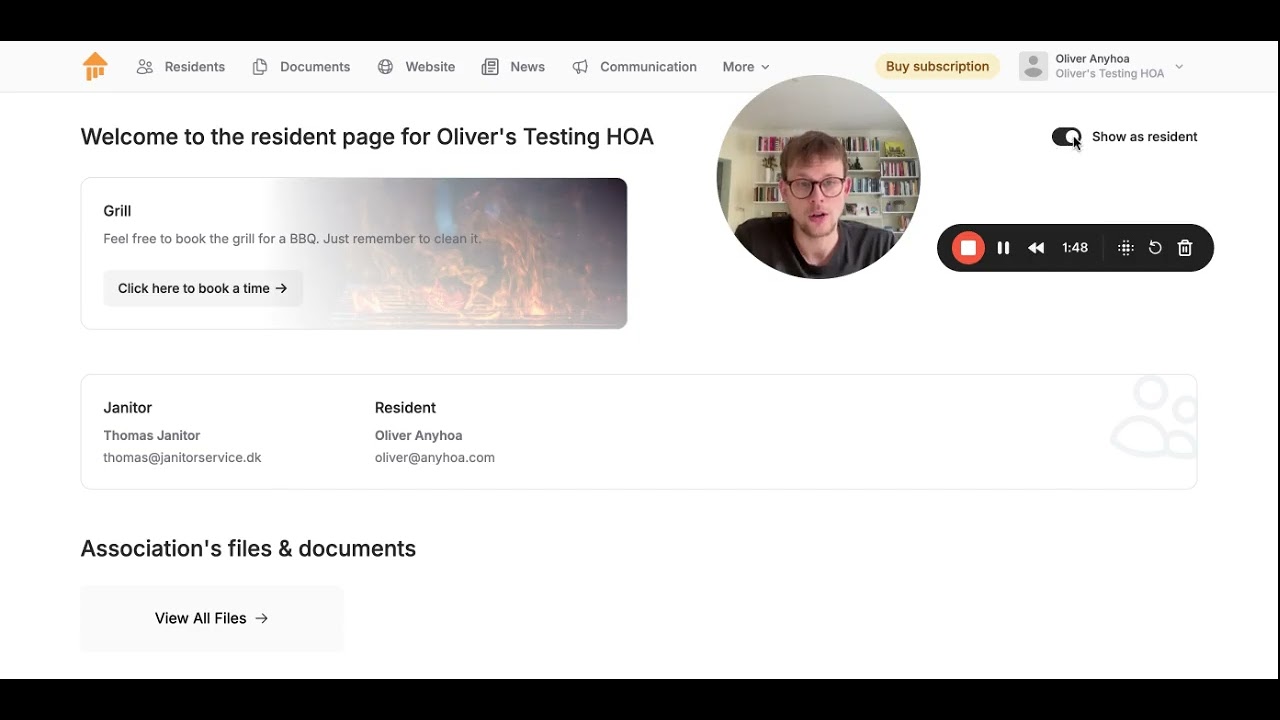Open the Residents menu item

[x=181, y=67]
